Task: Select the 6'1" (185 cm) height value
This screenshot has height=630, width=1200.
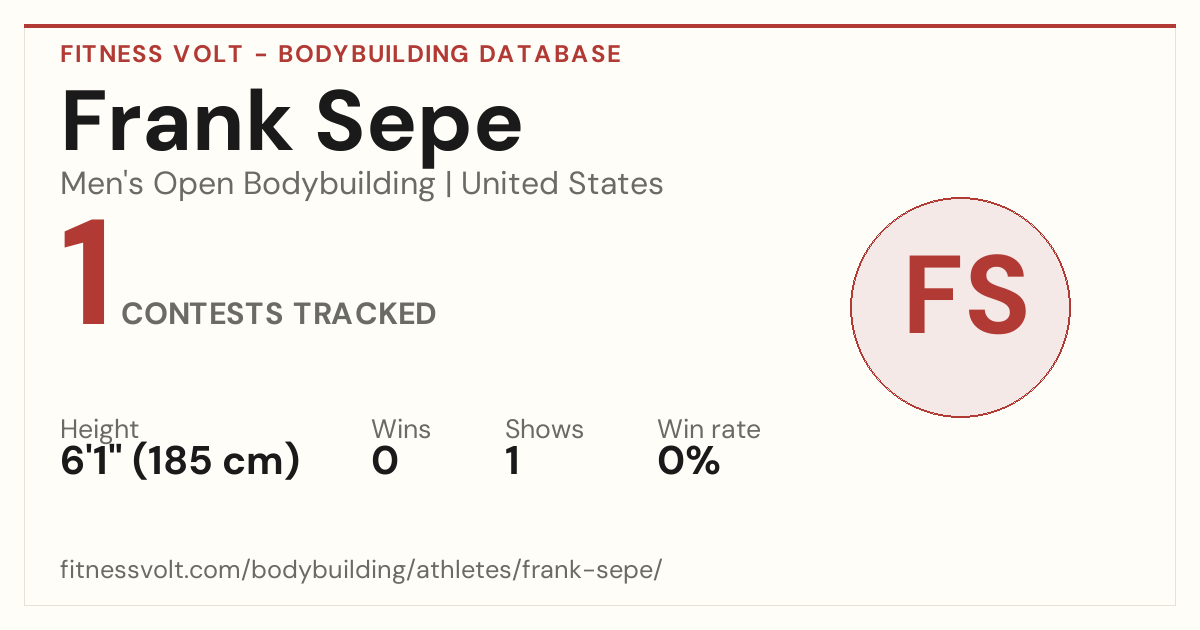Action: pyautogui.click(x=180, y=462)
